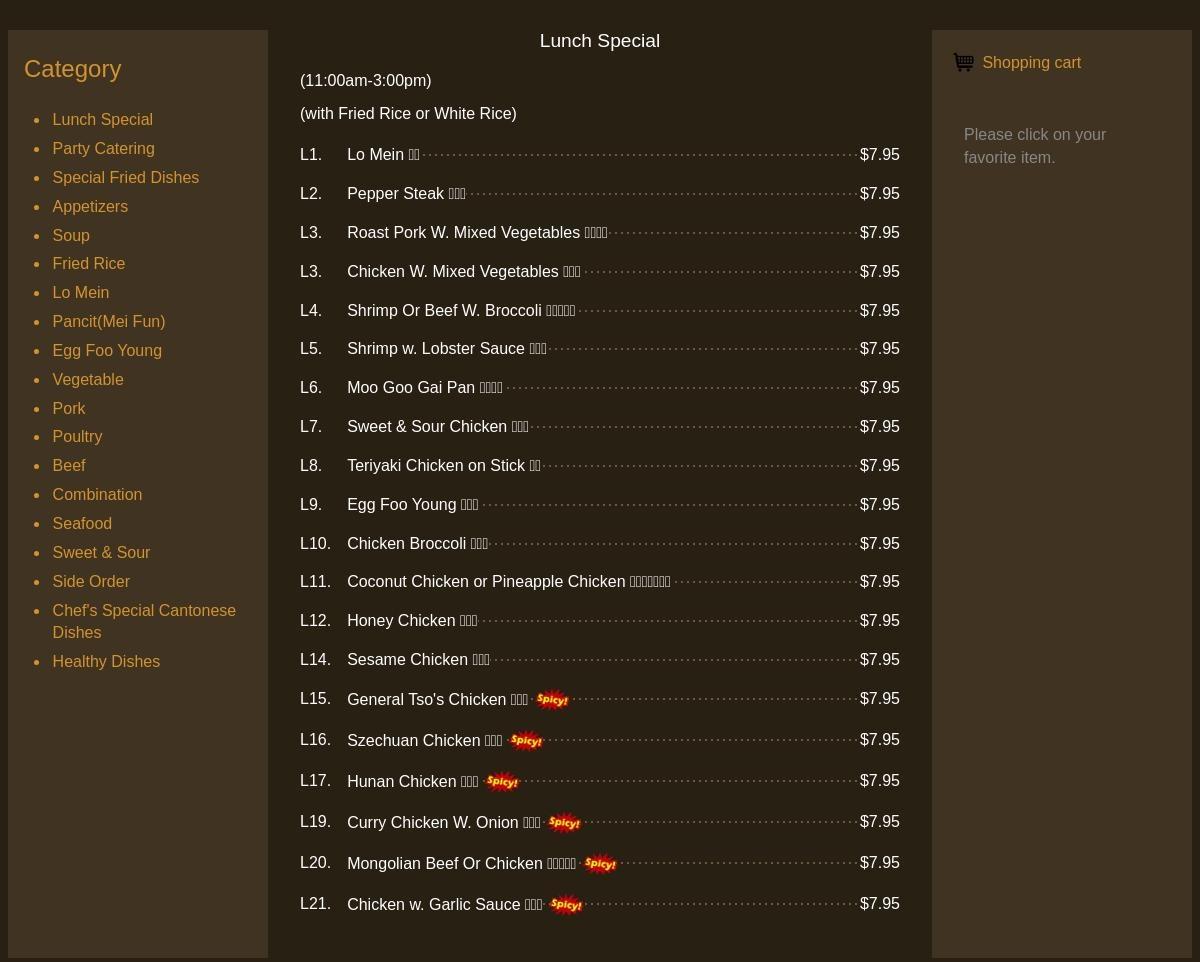Click the Spicy icon on Curry Chicken W. Onion
Image resolution: width=1200 pixels, height=962 pixels.
tap(564, 823)
